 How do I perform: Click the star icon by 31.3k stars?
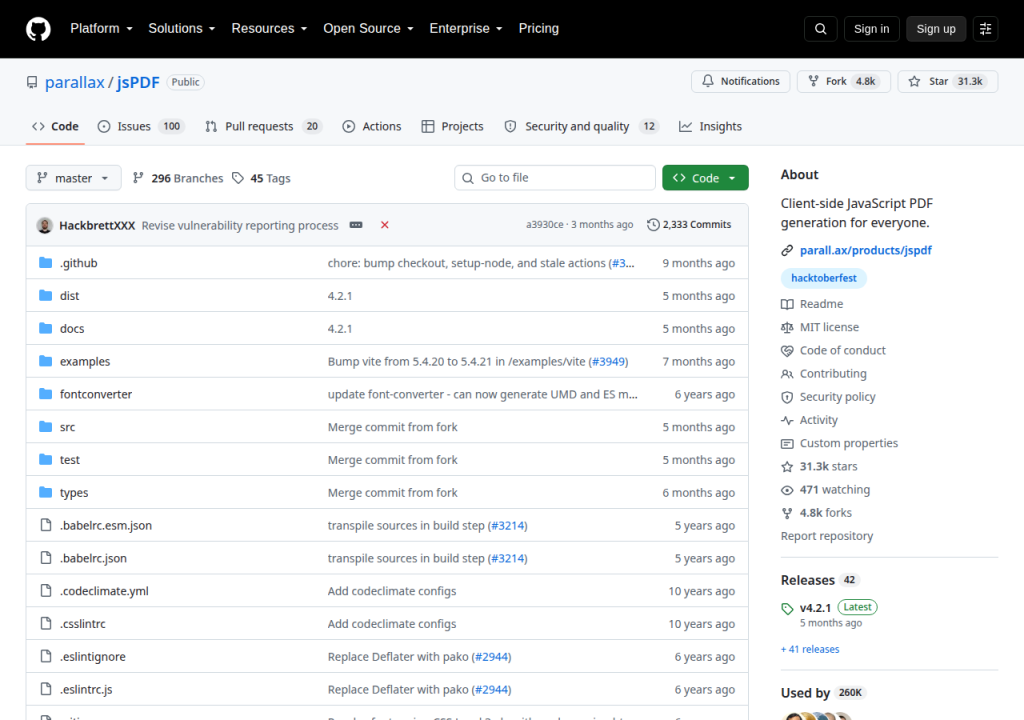click(x=787, y=466)
